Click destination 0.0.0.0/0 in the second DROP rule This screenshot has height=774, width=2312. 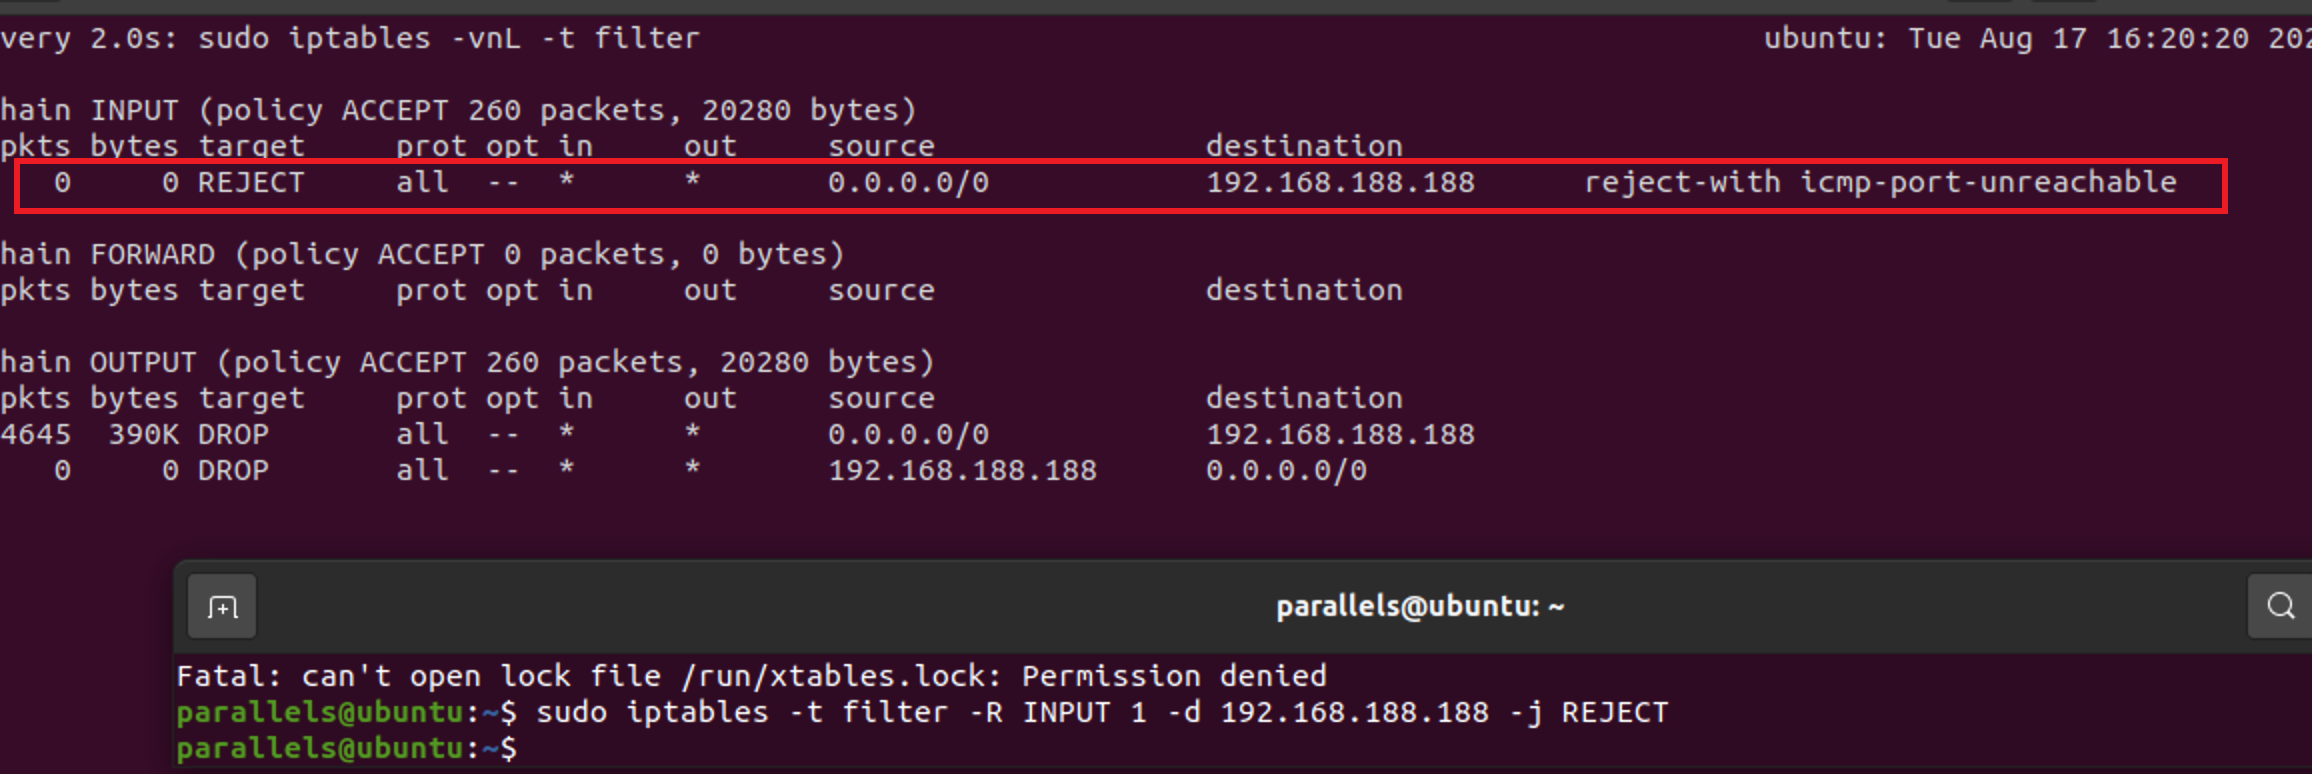1286,470
